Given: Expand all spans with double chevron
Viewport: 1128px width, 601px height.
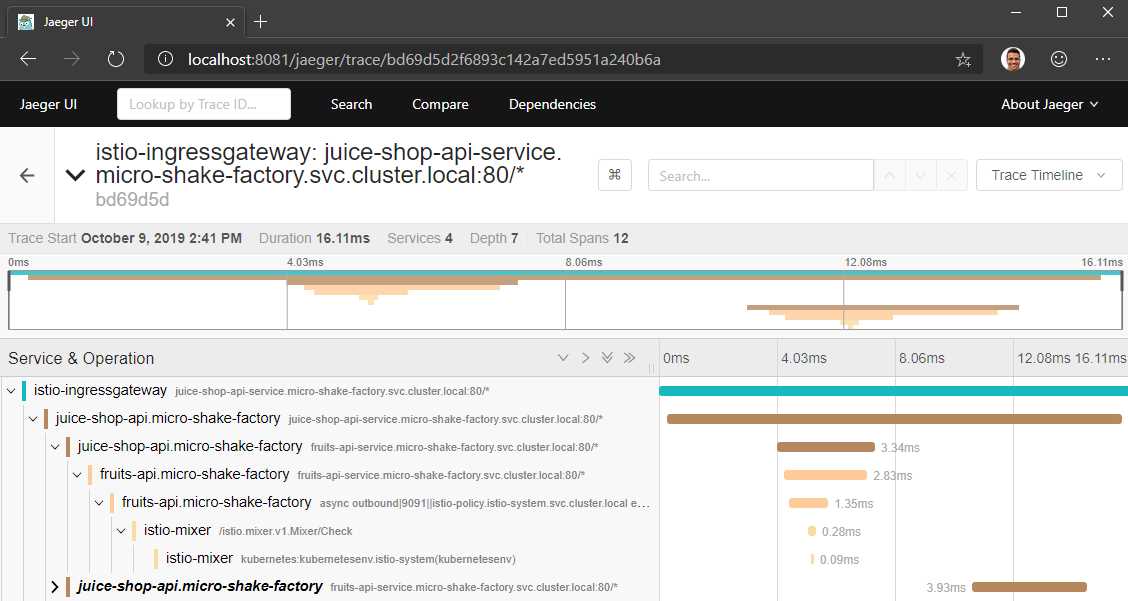Looking at the screenshot, I should click(x=607, y=358).
